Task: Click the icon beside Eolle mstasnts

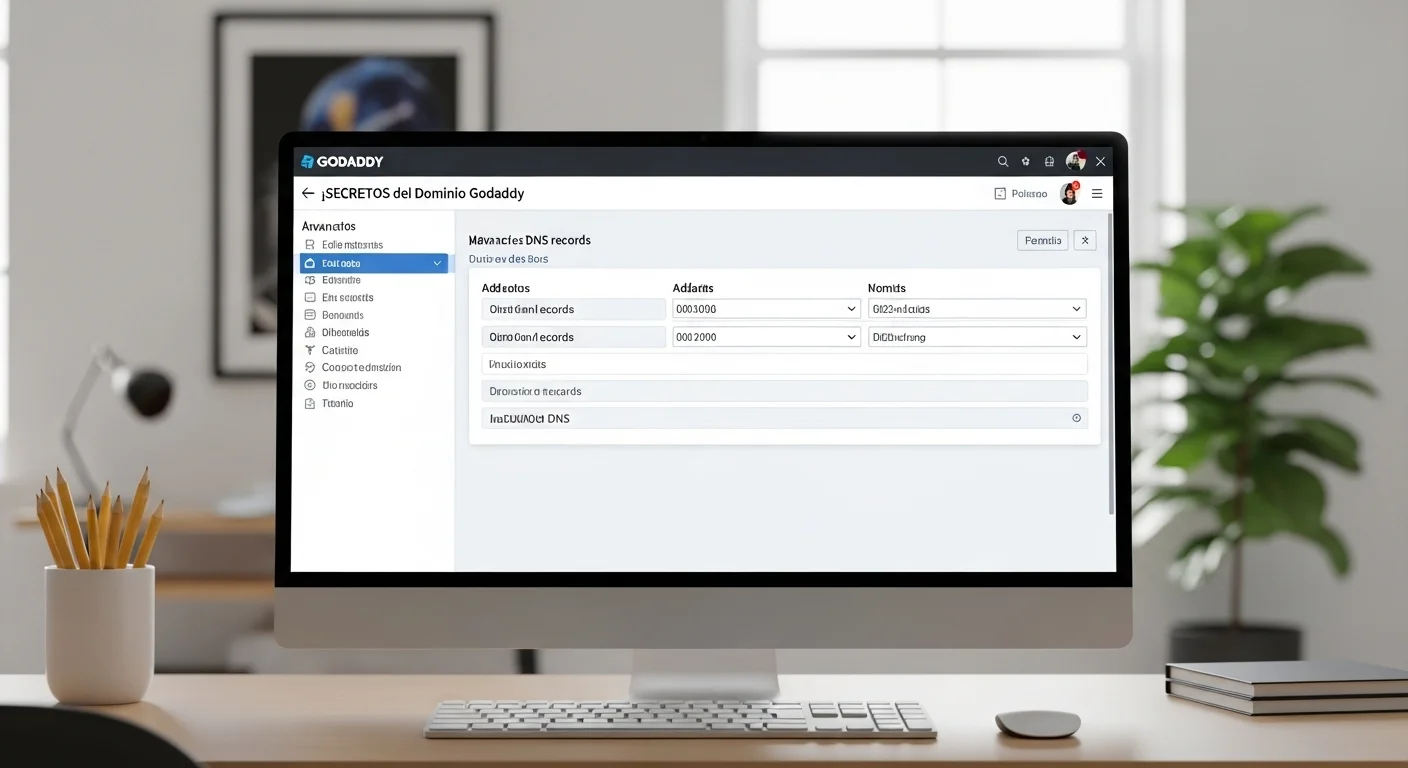Action: [310, 245]
